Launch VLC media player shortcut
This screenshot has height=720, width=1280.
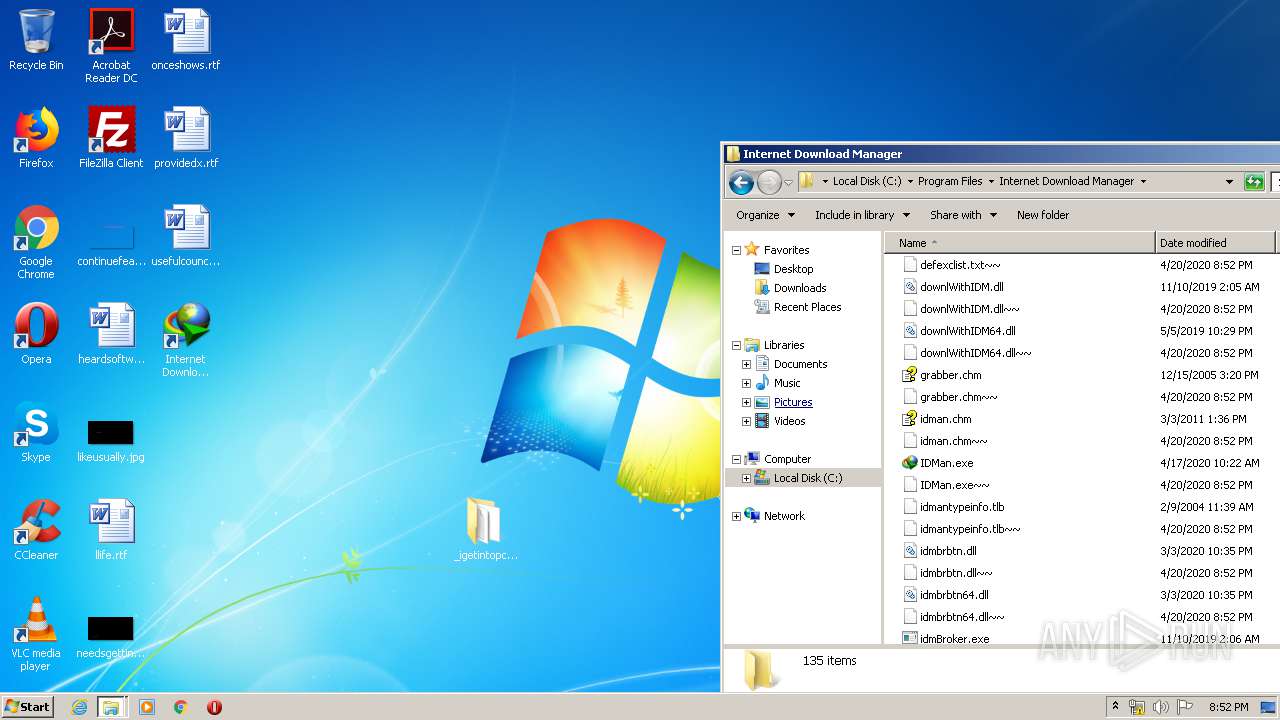(36, 634)
